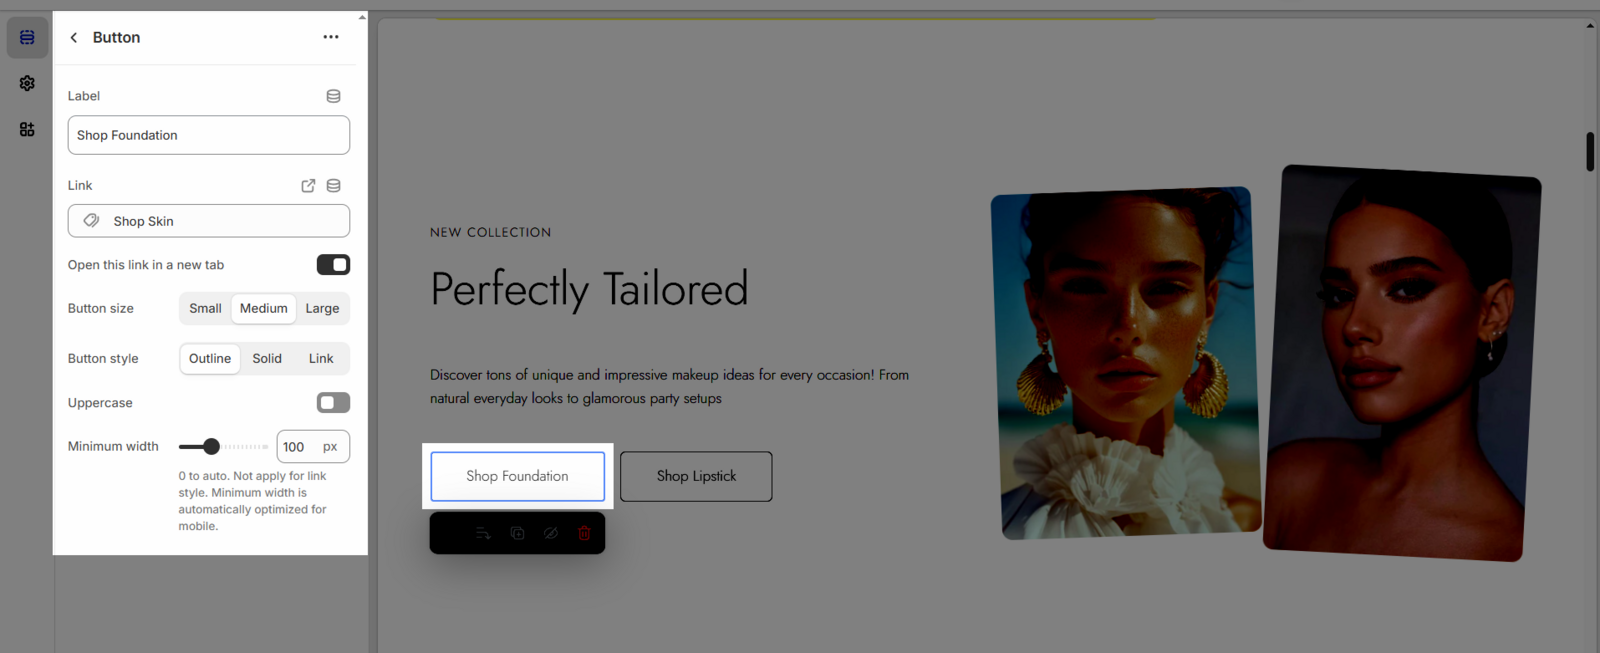Click the Minimum width slider handle
The width and height of the screenshot is (1600, 653).
click(x=211, y=447)
